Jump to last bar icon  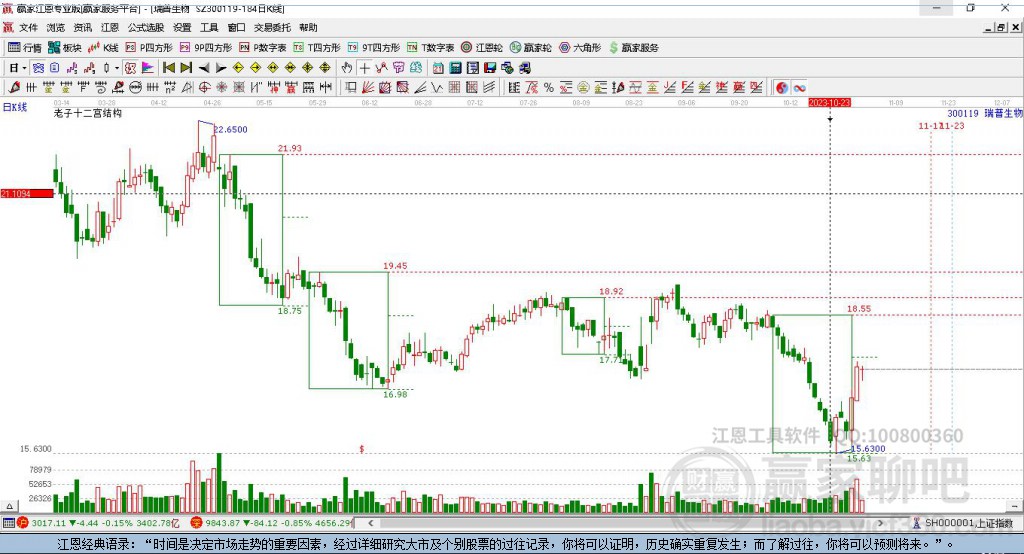186,68
